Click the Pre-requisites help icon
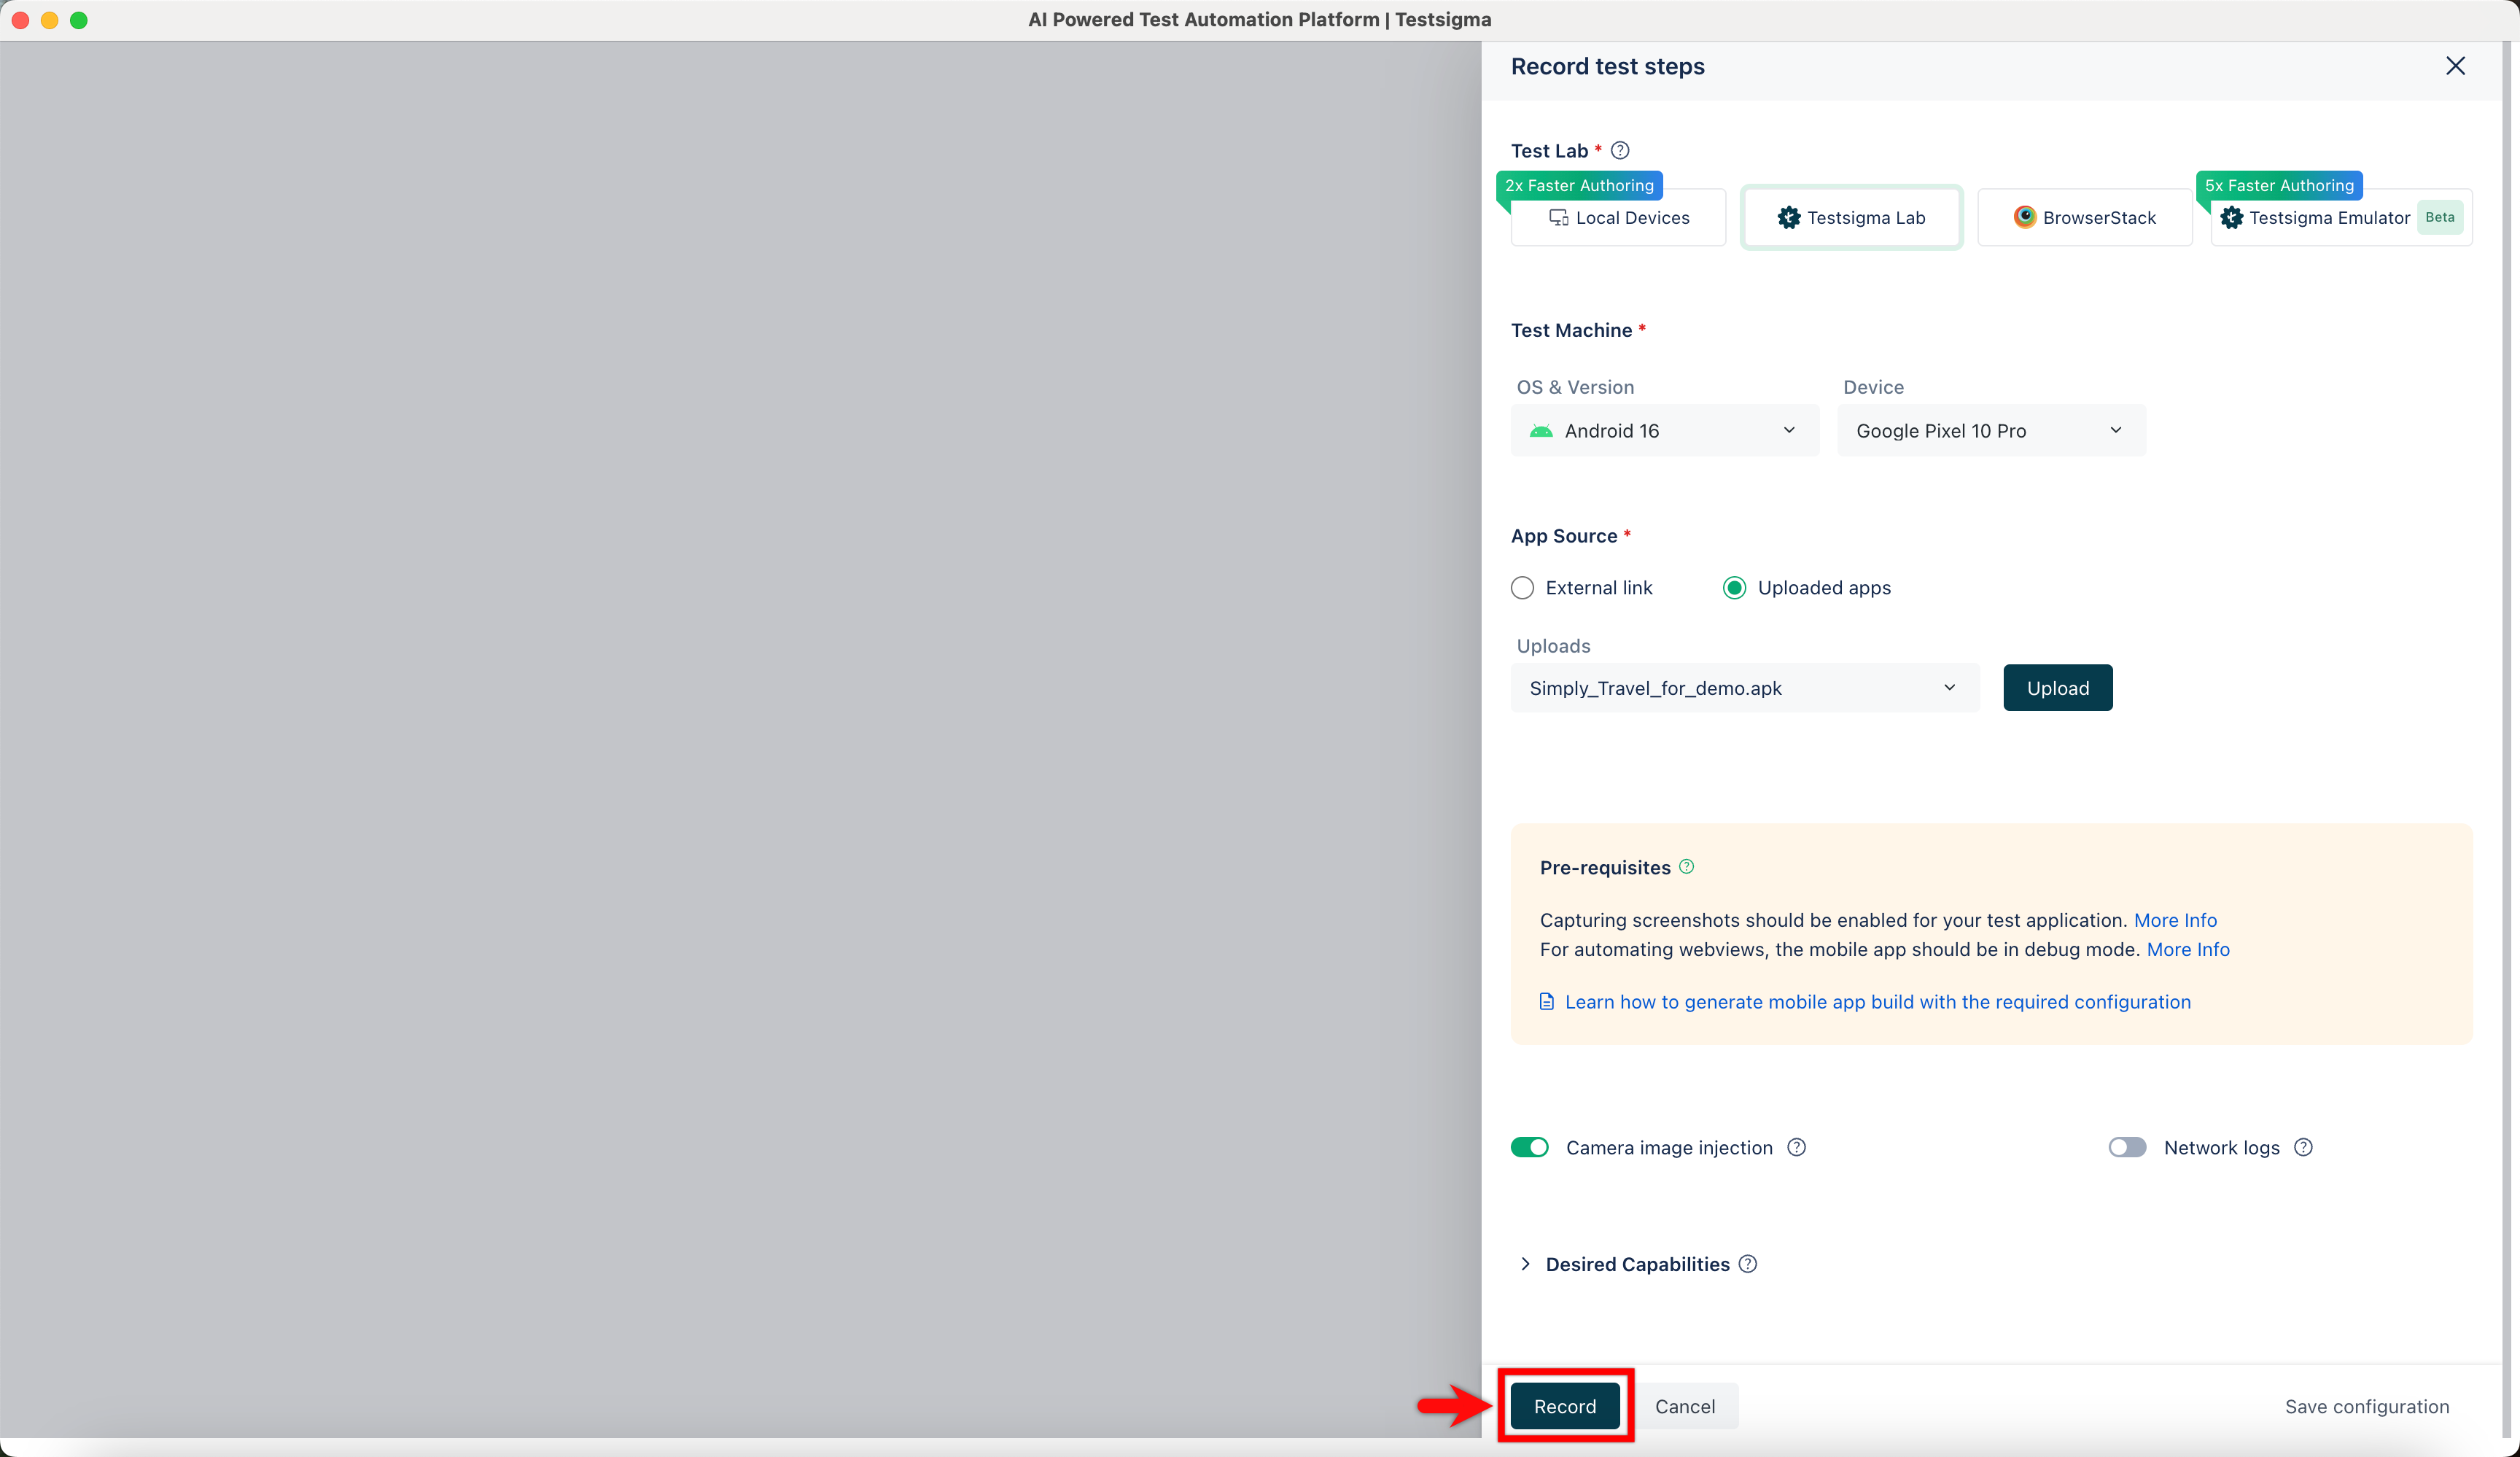The width and height of the screenshot is (2520, 1457). [x=1686, y=866]
